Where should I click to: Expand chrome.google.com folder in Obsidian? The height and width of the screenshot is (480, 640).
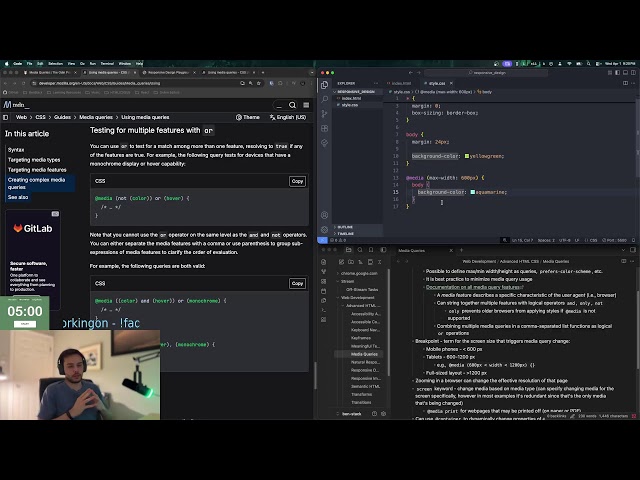point(359,273)
